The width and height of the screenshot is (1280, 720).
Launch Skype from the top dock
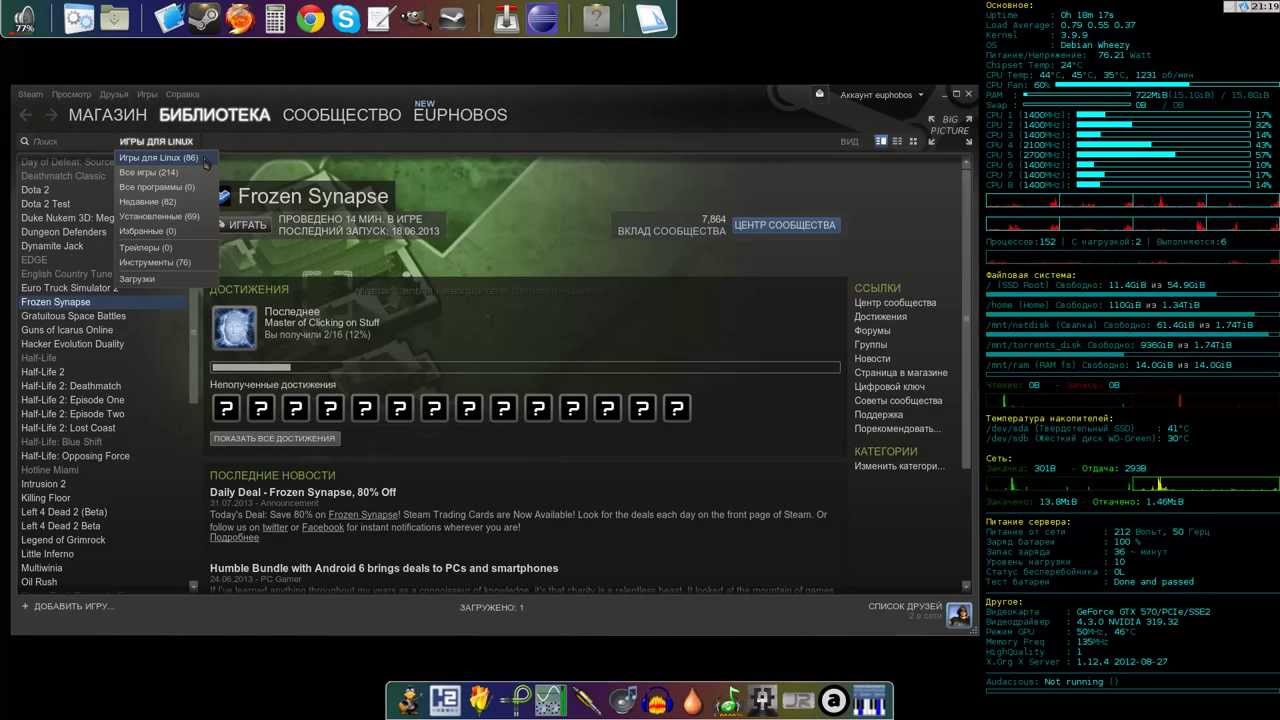click(x=346, y=18)
